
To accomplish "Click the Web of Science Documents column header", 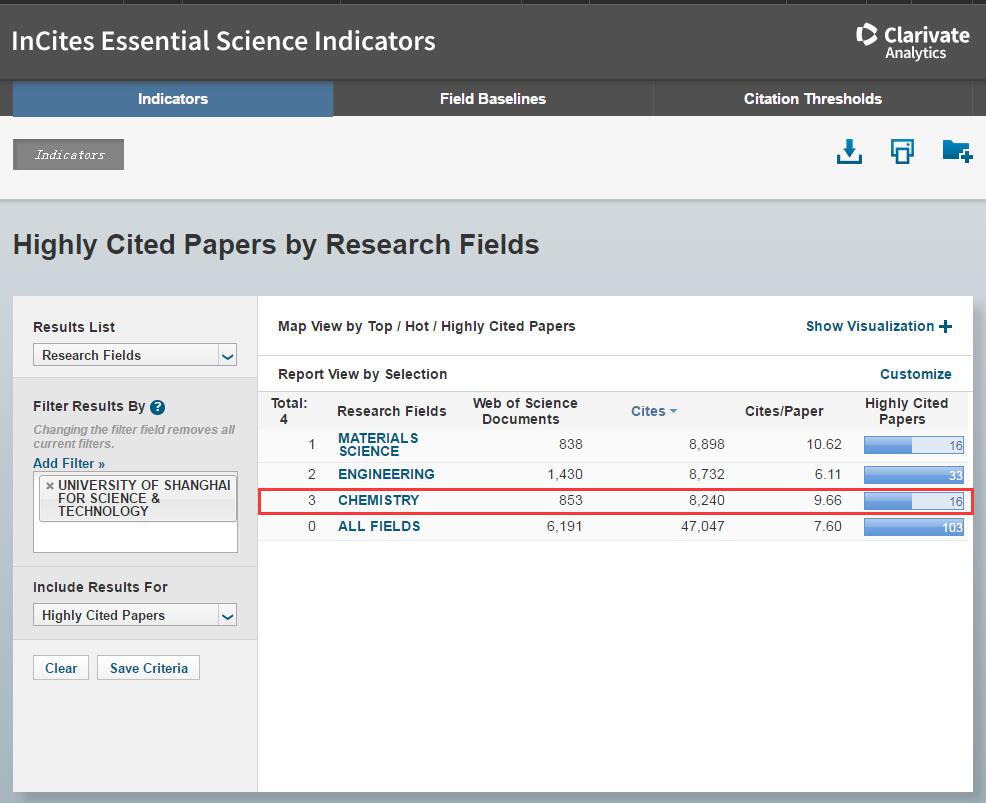I will point(525,411).
